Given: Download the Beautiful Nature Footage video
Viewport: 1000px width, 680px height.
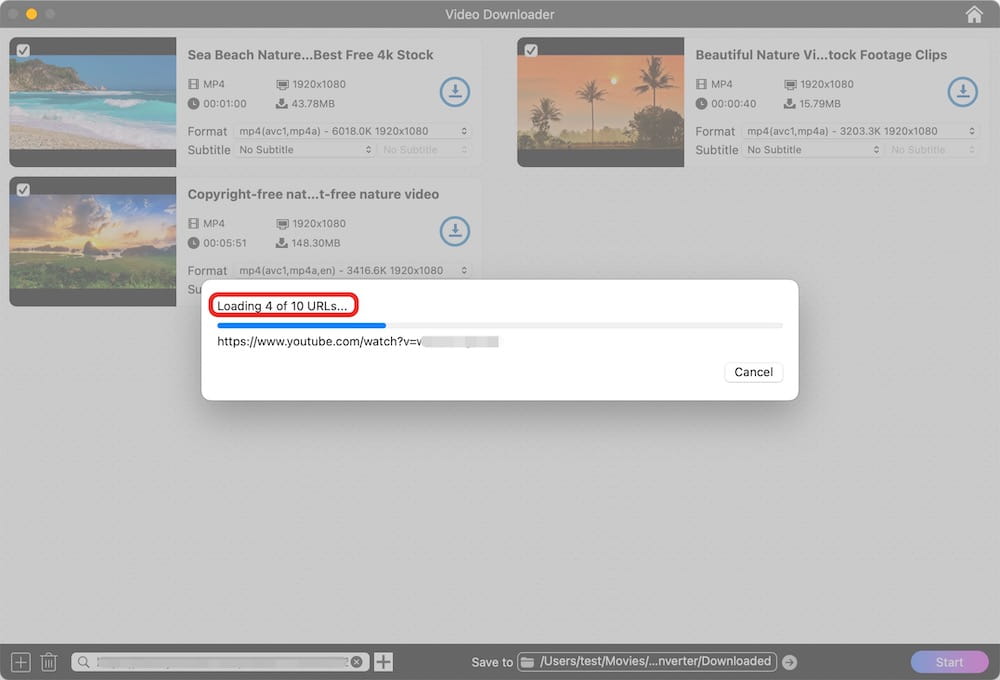Looking at the screenshot, I should [x=963, y=91].
